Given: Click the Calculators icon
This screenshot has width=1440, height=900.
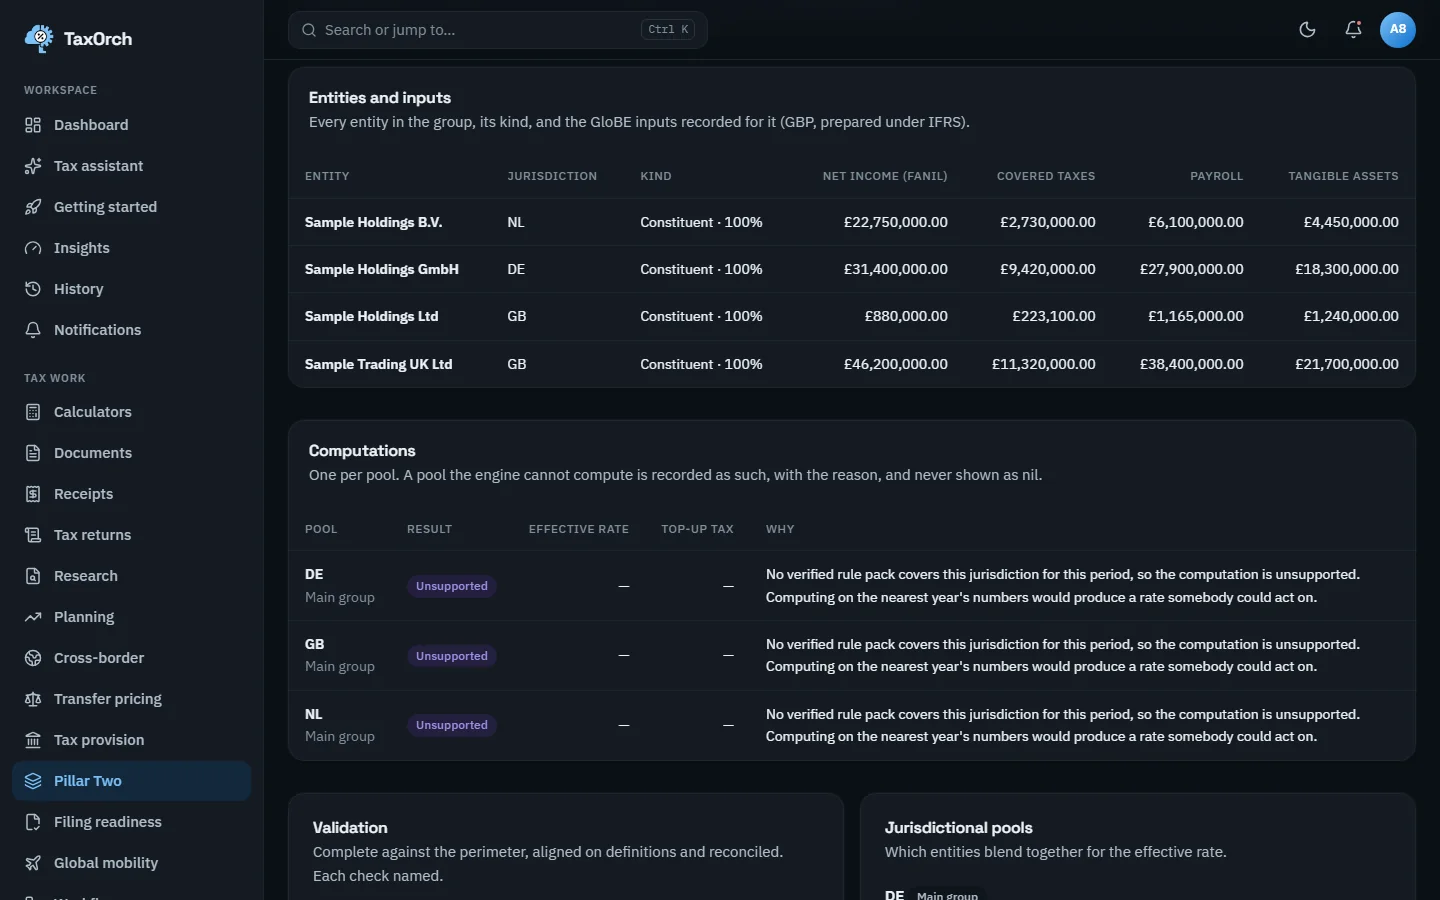Looking at the screenshot, I should [33, 412].
